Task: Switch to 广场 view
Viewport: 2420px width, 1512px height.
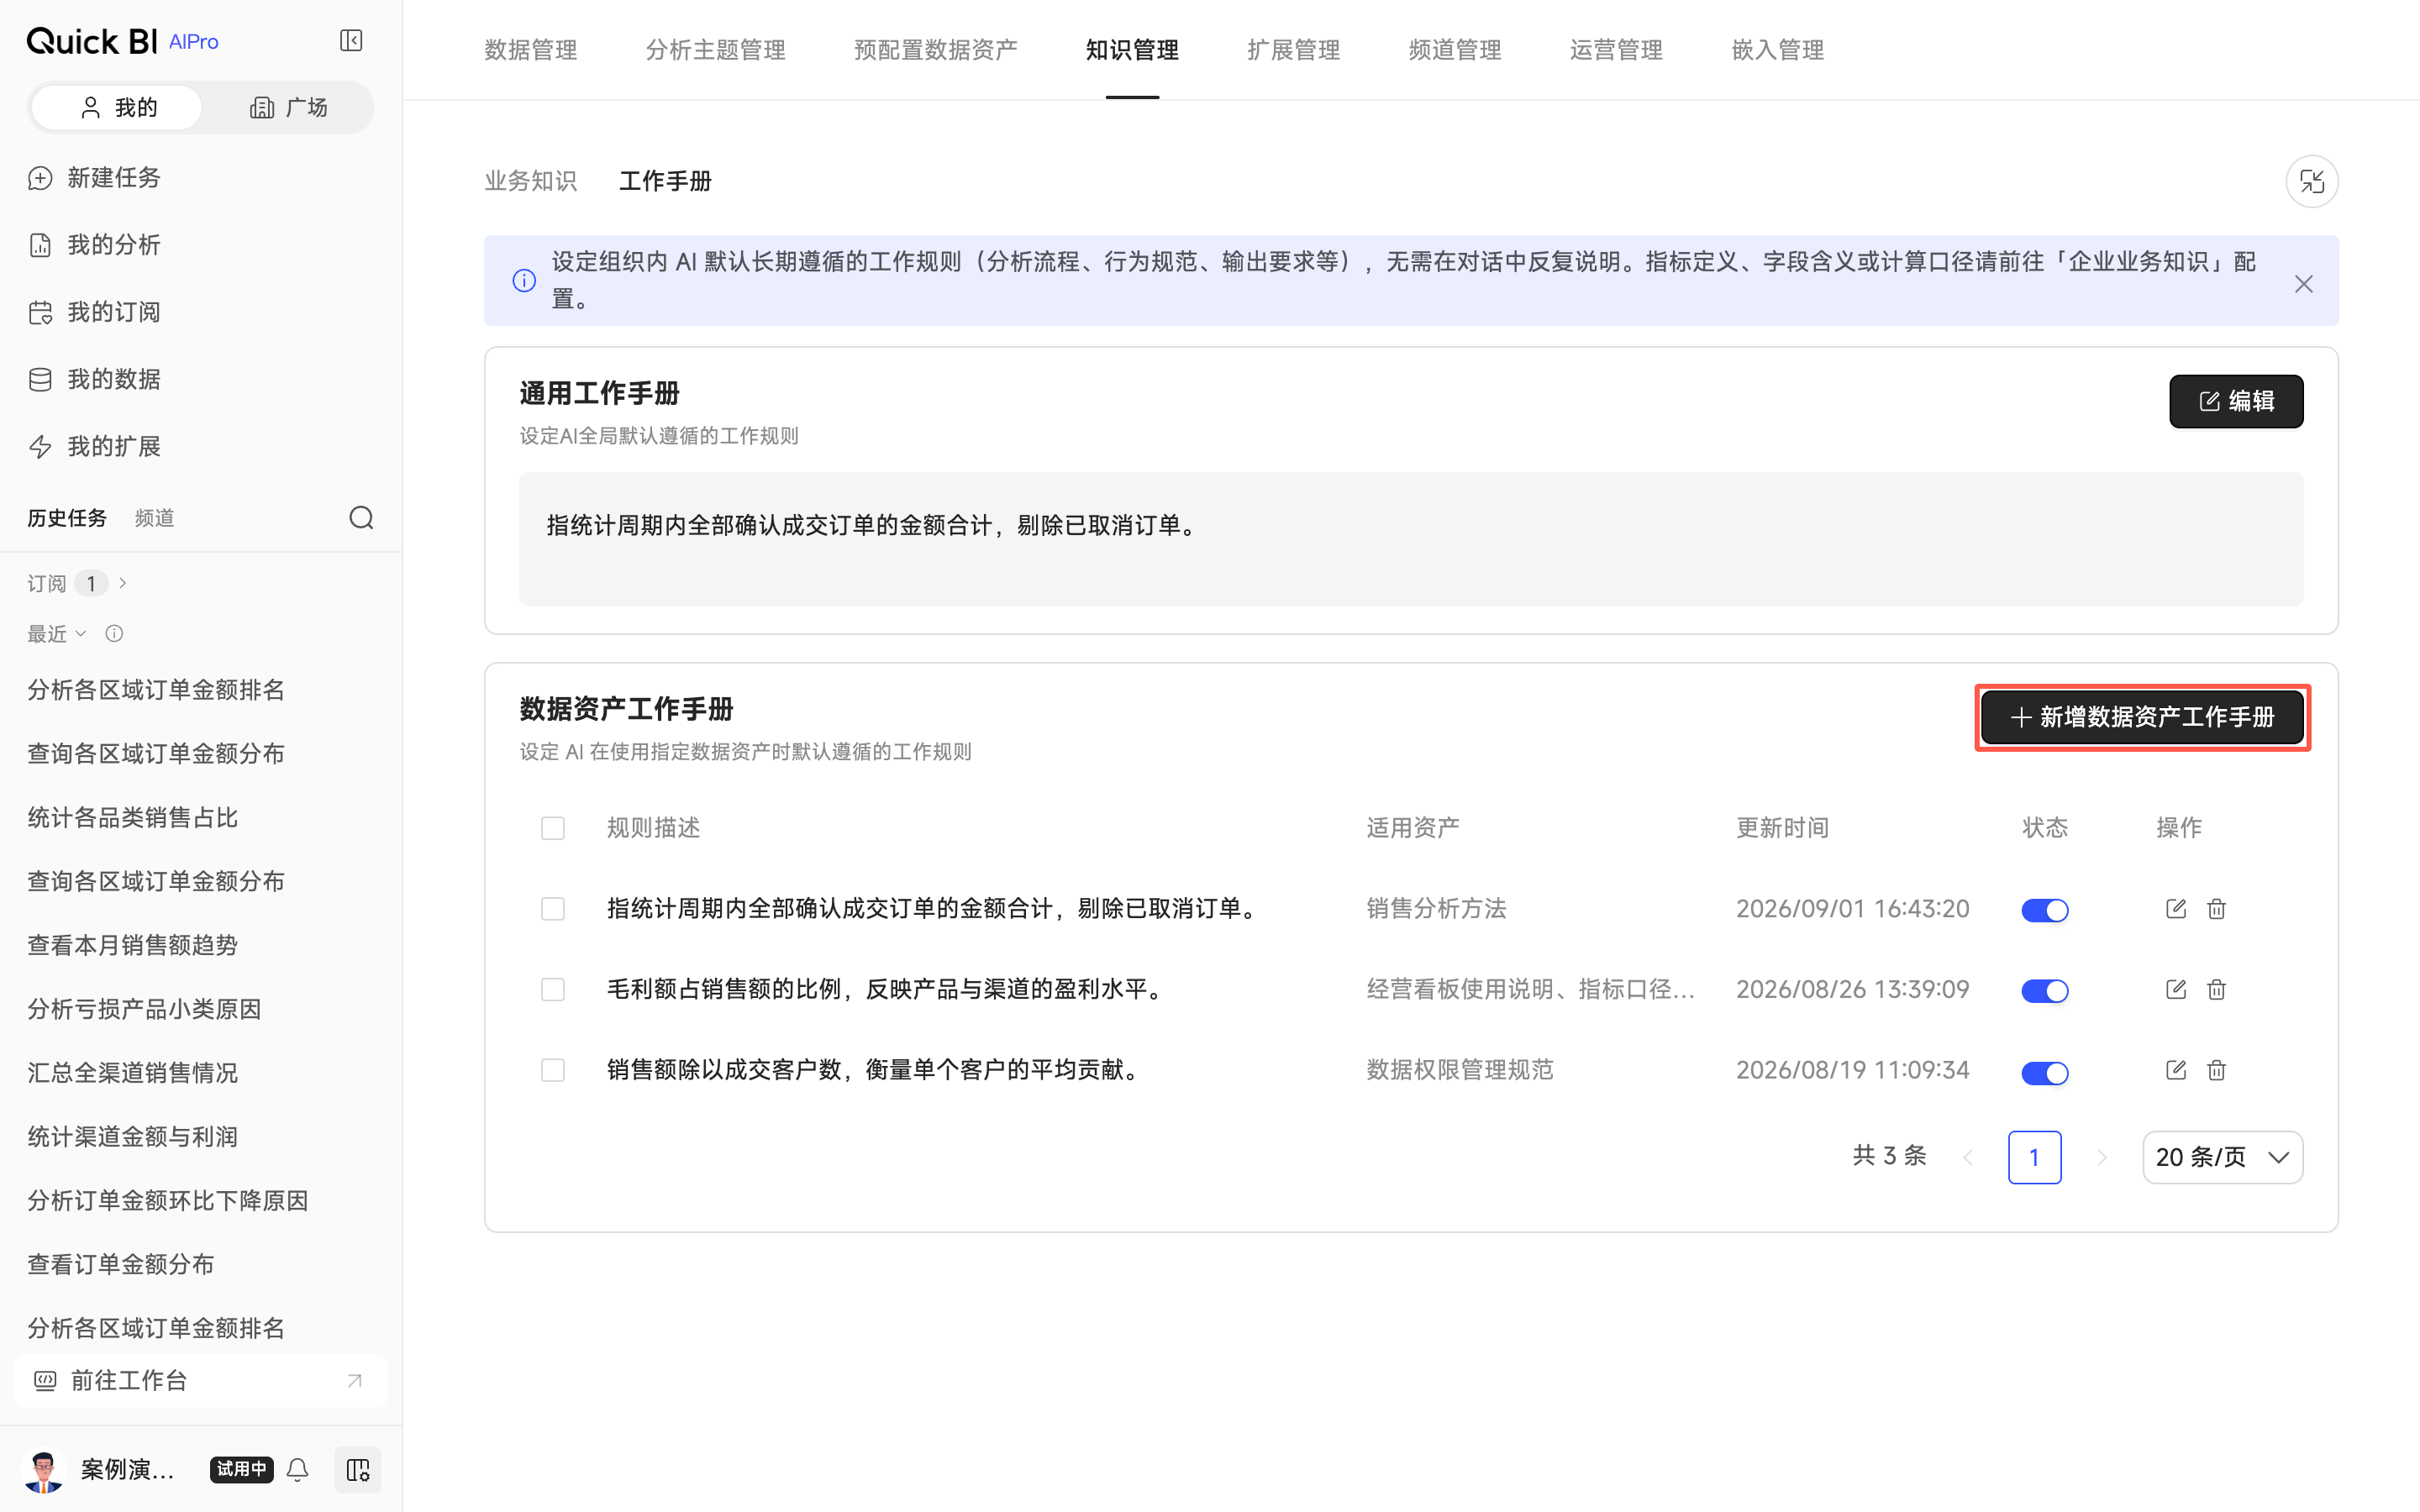Action: [x=288, y=108]
